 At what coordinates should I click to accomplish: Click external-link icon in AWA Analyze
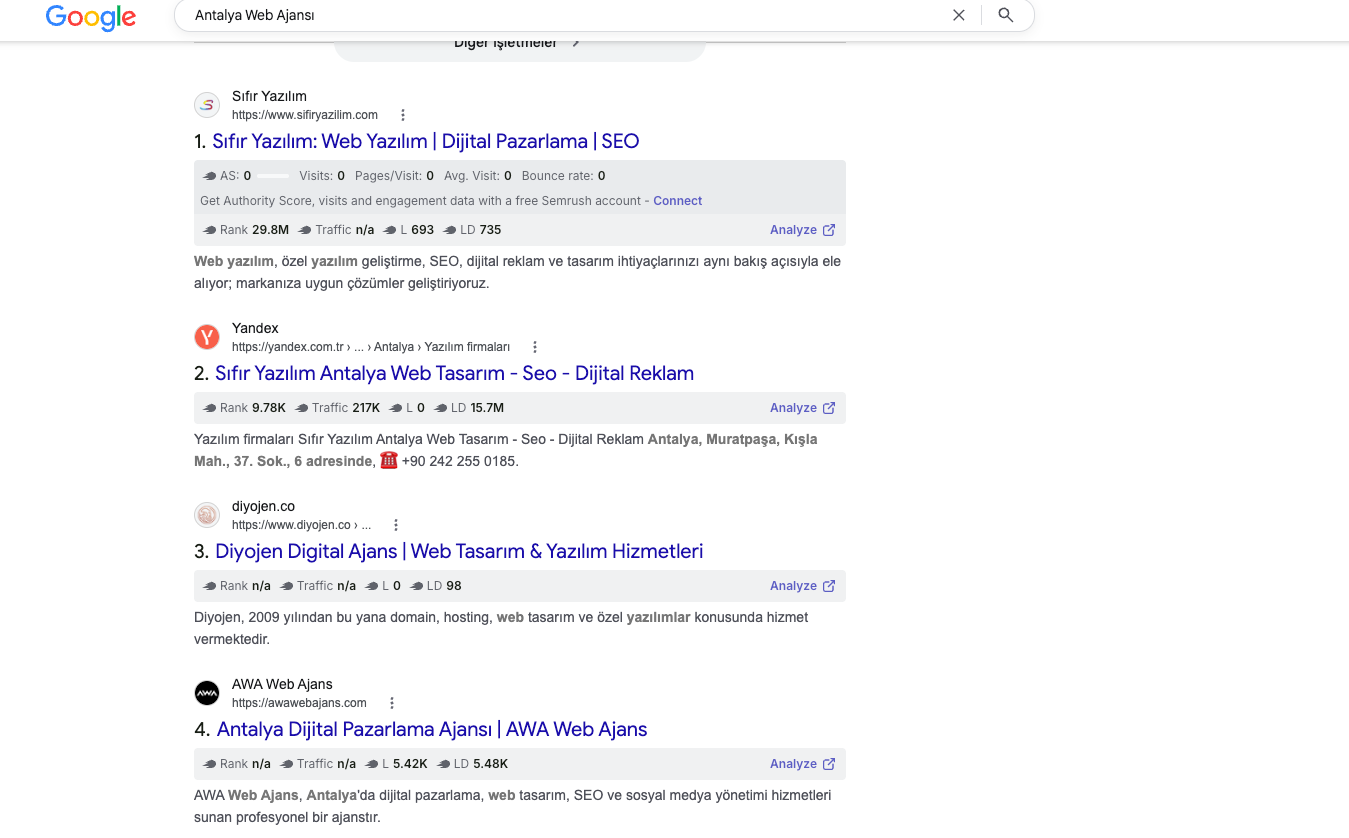point(829,764)
